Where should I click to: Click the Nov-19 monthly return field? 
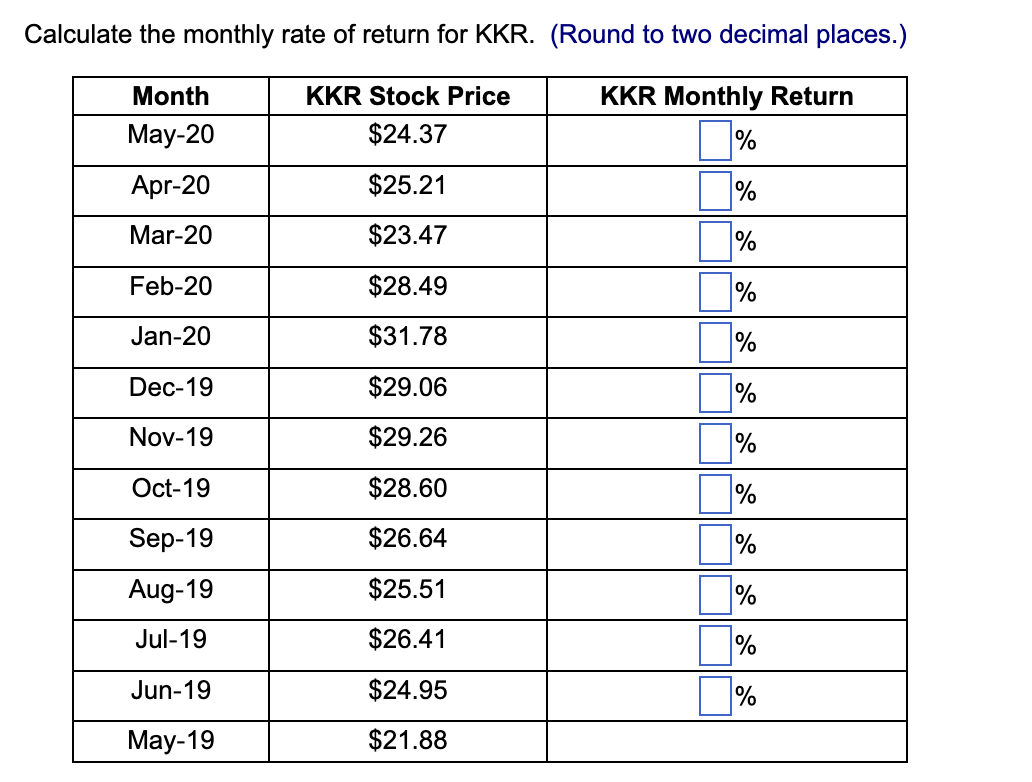[x=715, y=444]
